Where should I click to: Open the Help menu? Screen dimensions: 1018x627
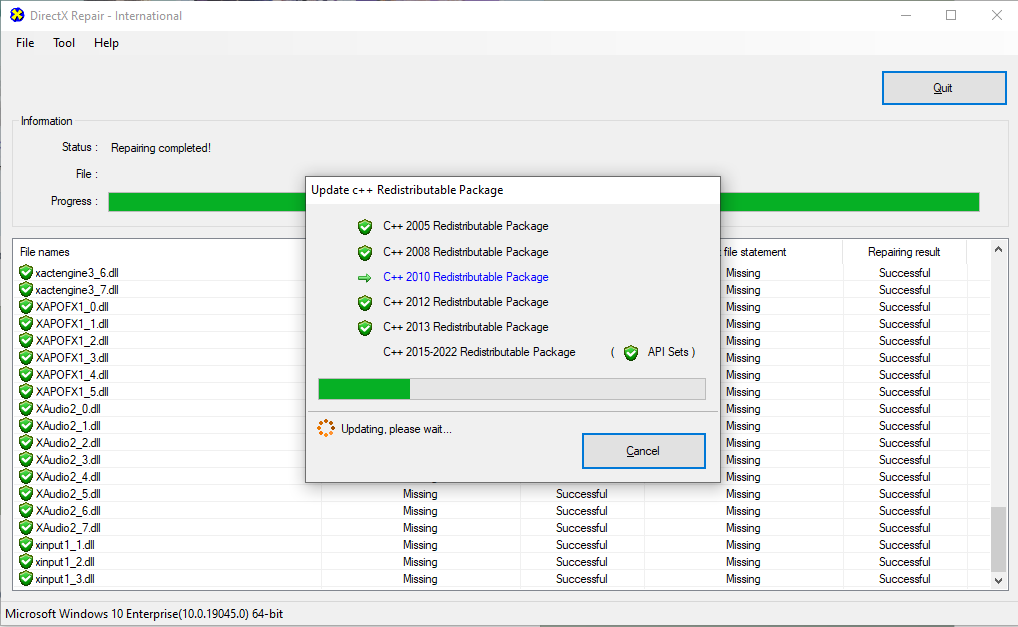click(x=106, y=43)
